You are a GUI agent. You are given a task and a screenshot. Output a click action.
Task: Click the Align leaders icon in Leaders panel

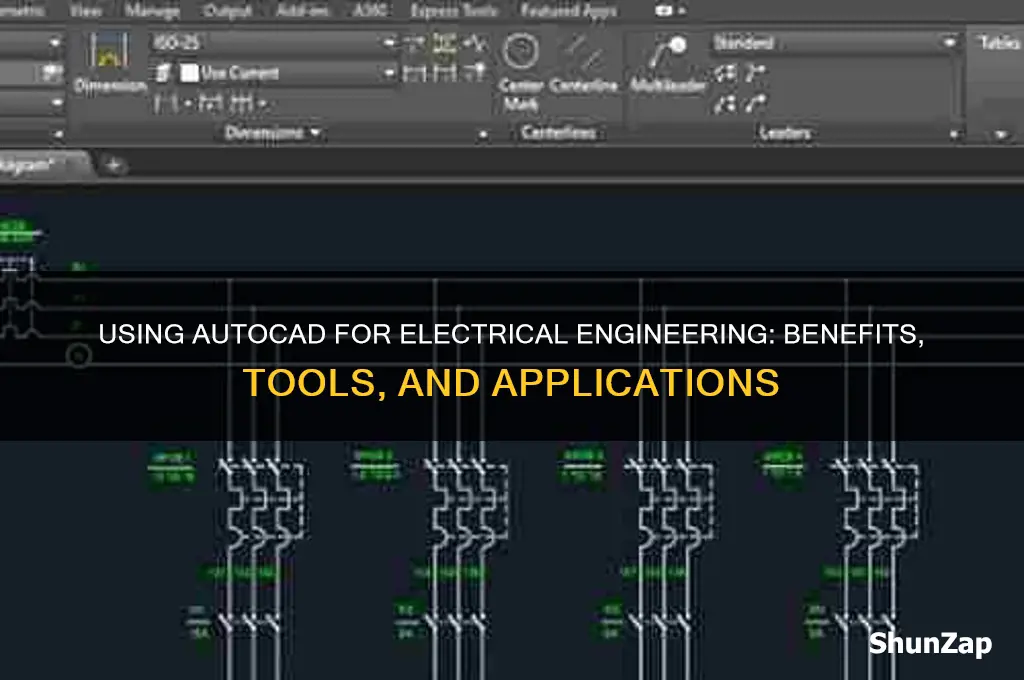725,103
